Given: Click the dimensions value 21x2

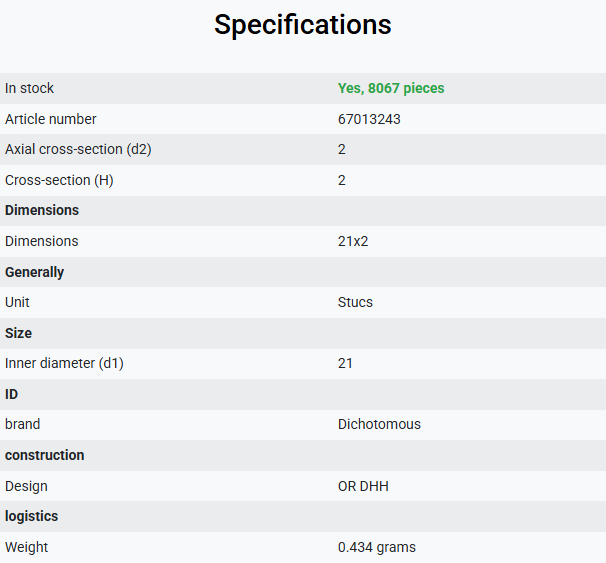Looking at the screenshot, I should point(353,242).
